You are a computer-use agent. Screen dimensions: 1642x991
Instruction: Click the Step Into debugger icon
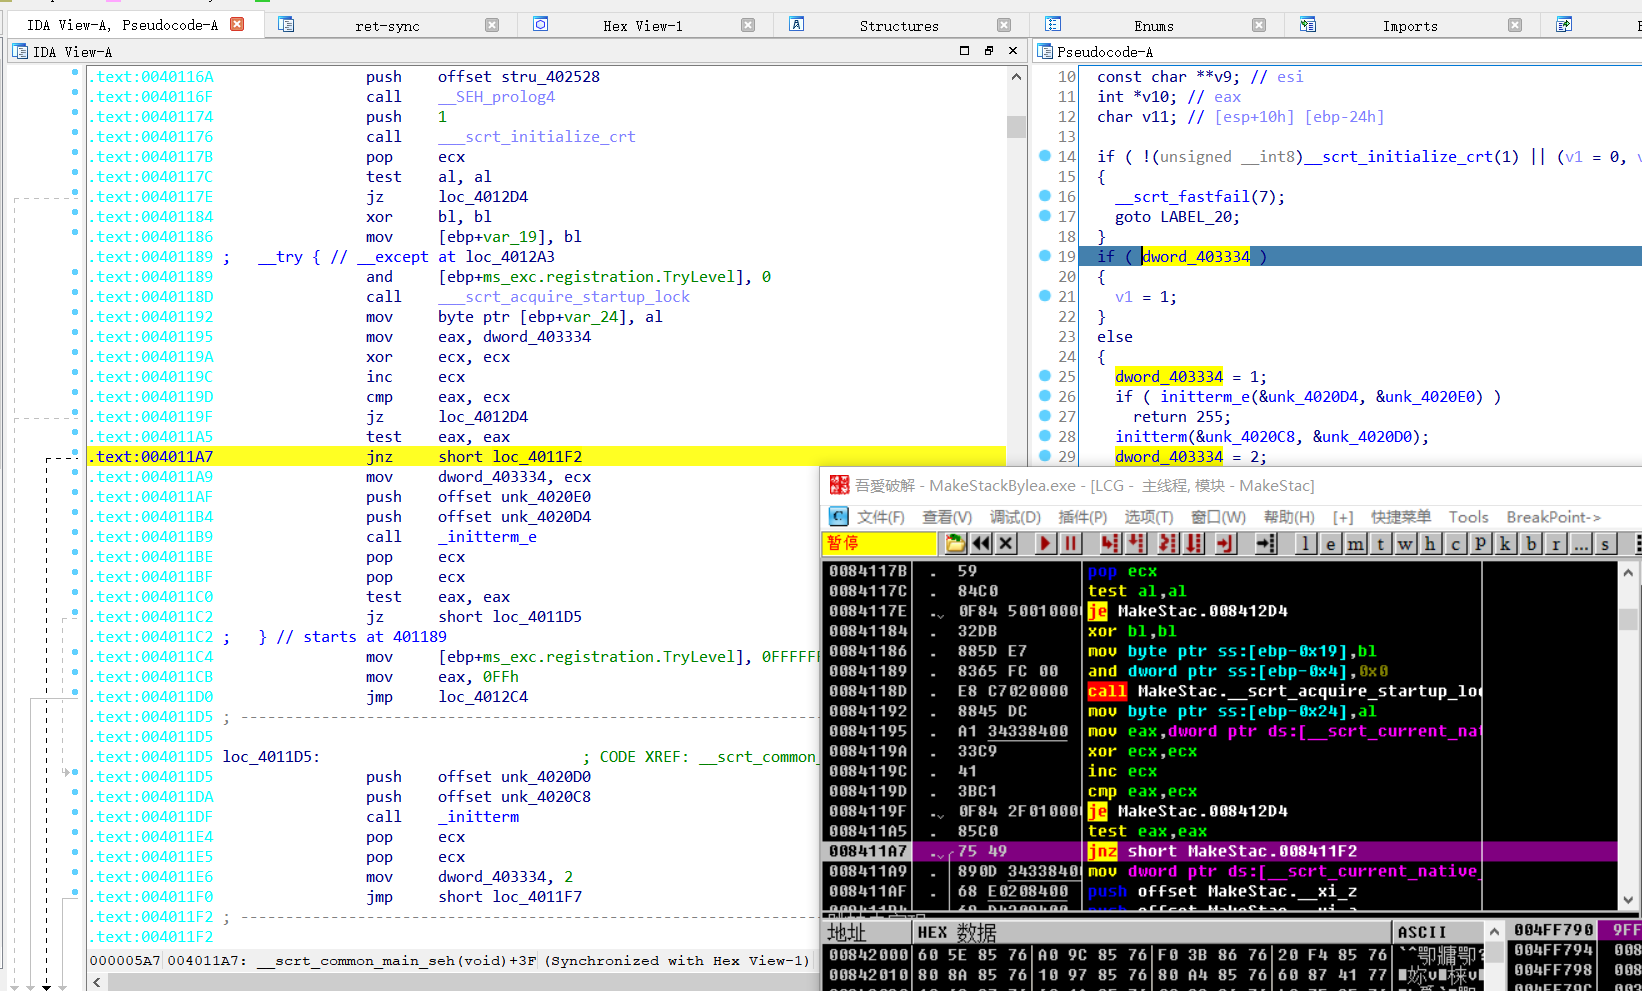1110,543
